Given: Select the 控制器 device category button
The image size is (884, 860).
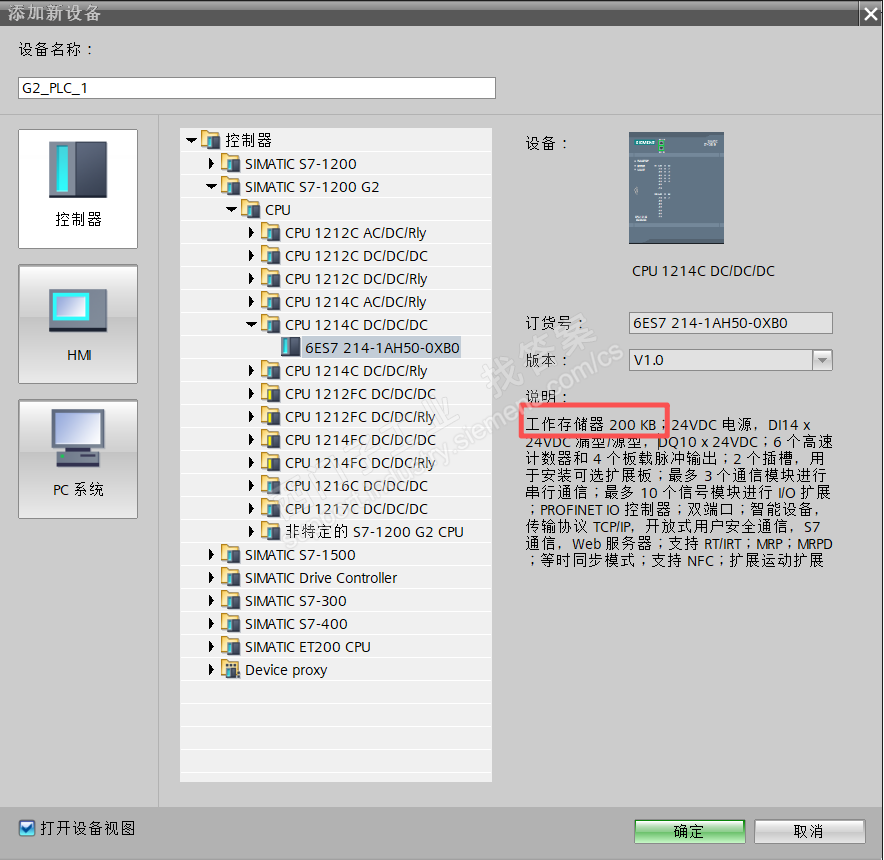Looking at the screenshot, I should point(78,189).
